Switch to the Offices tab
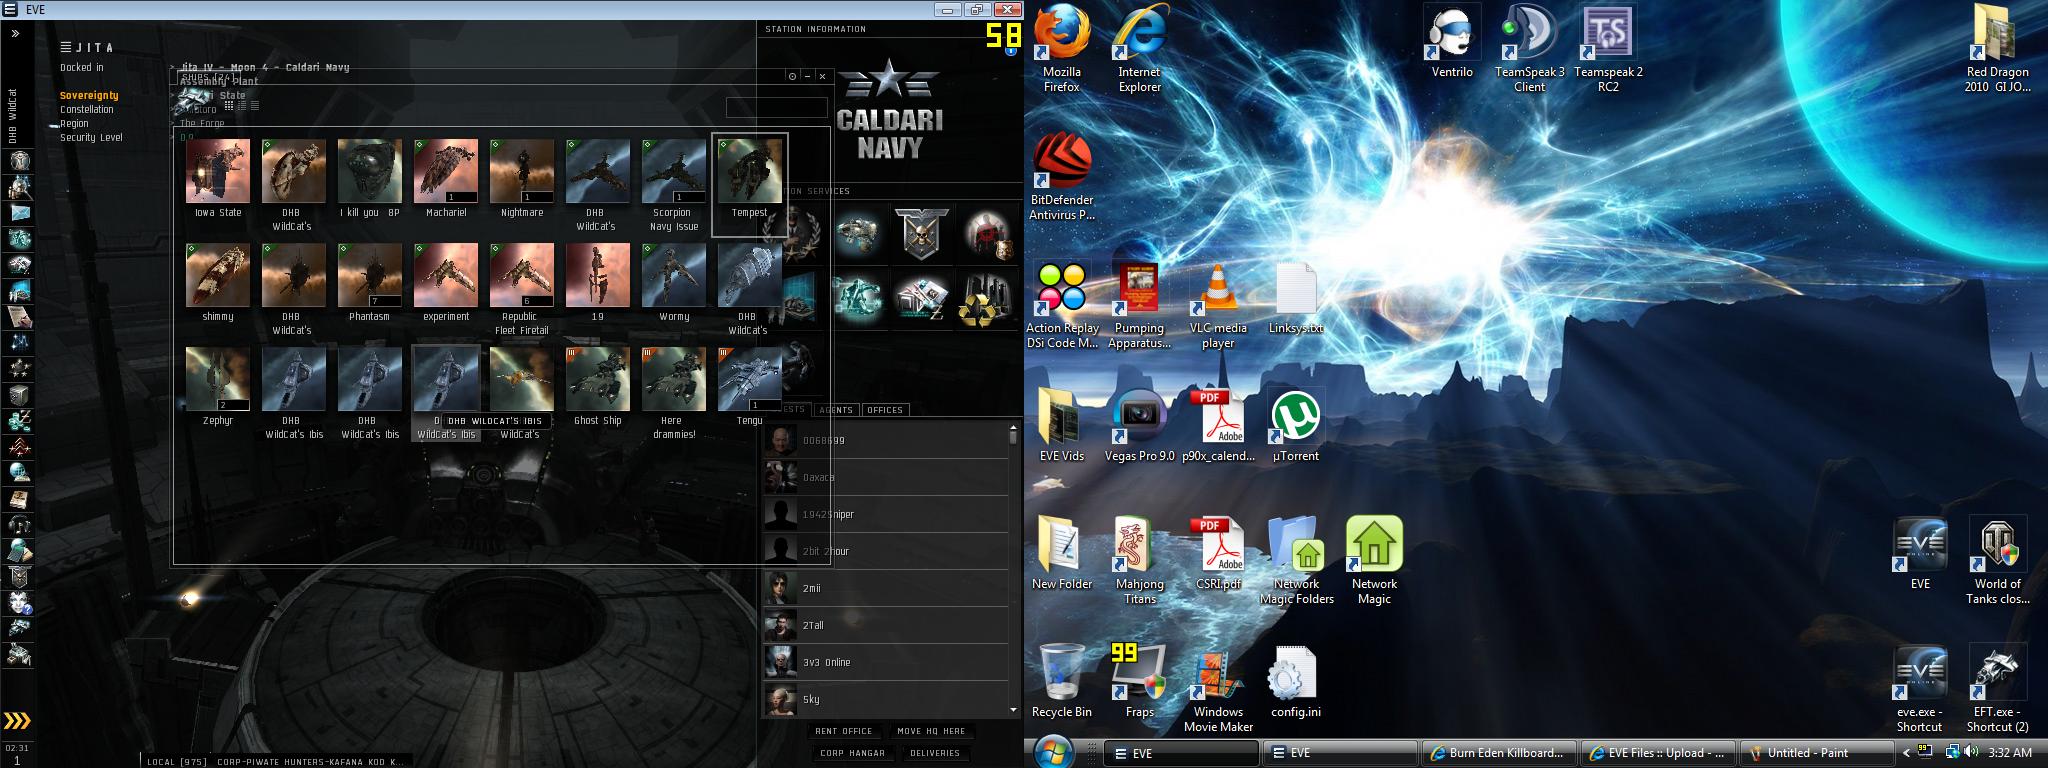This screenshot has width=2048, height=768. [x=885, y=410]
